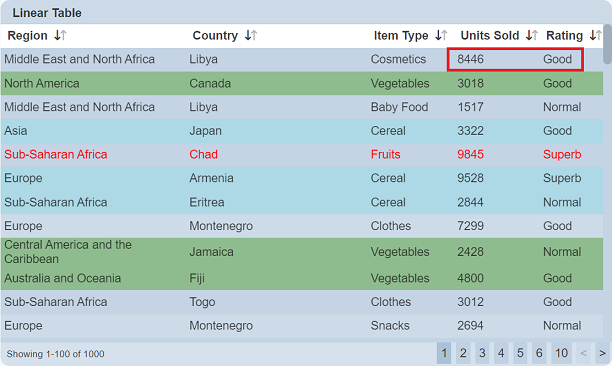This screenshot has height=366, width=612.
Task: Click the Togo Clothes row
Action: pos(302,302)
